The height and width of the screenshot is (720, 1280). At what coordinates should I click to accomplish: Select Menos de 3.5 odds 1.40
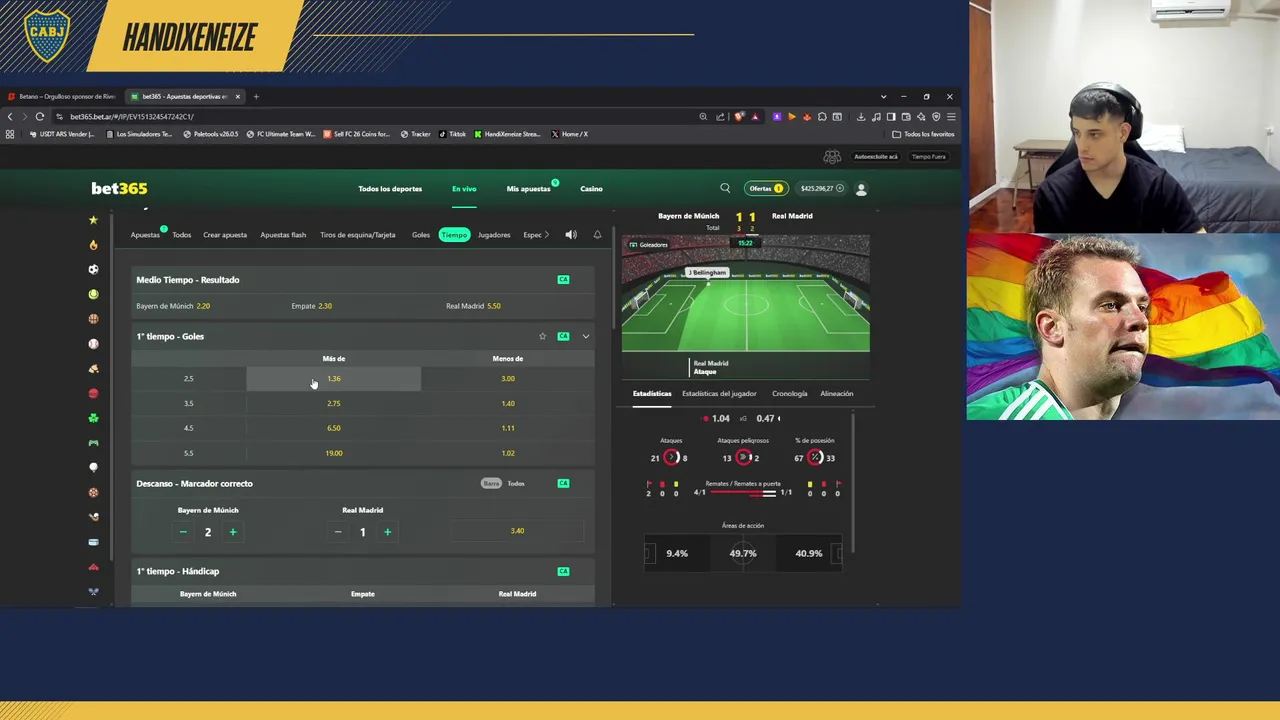point(508,404)
